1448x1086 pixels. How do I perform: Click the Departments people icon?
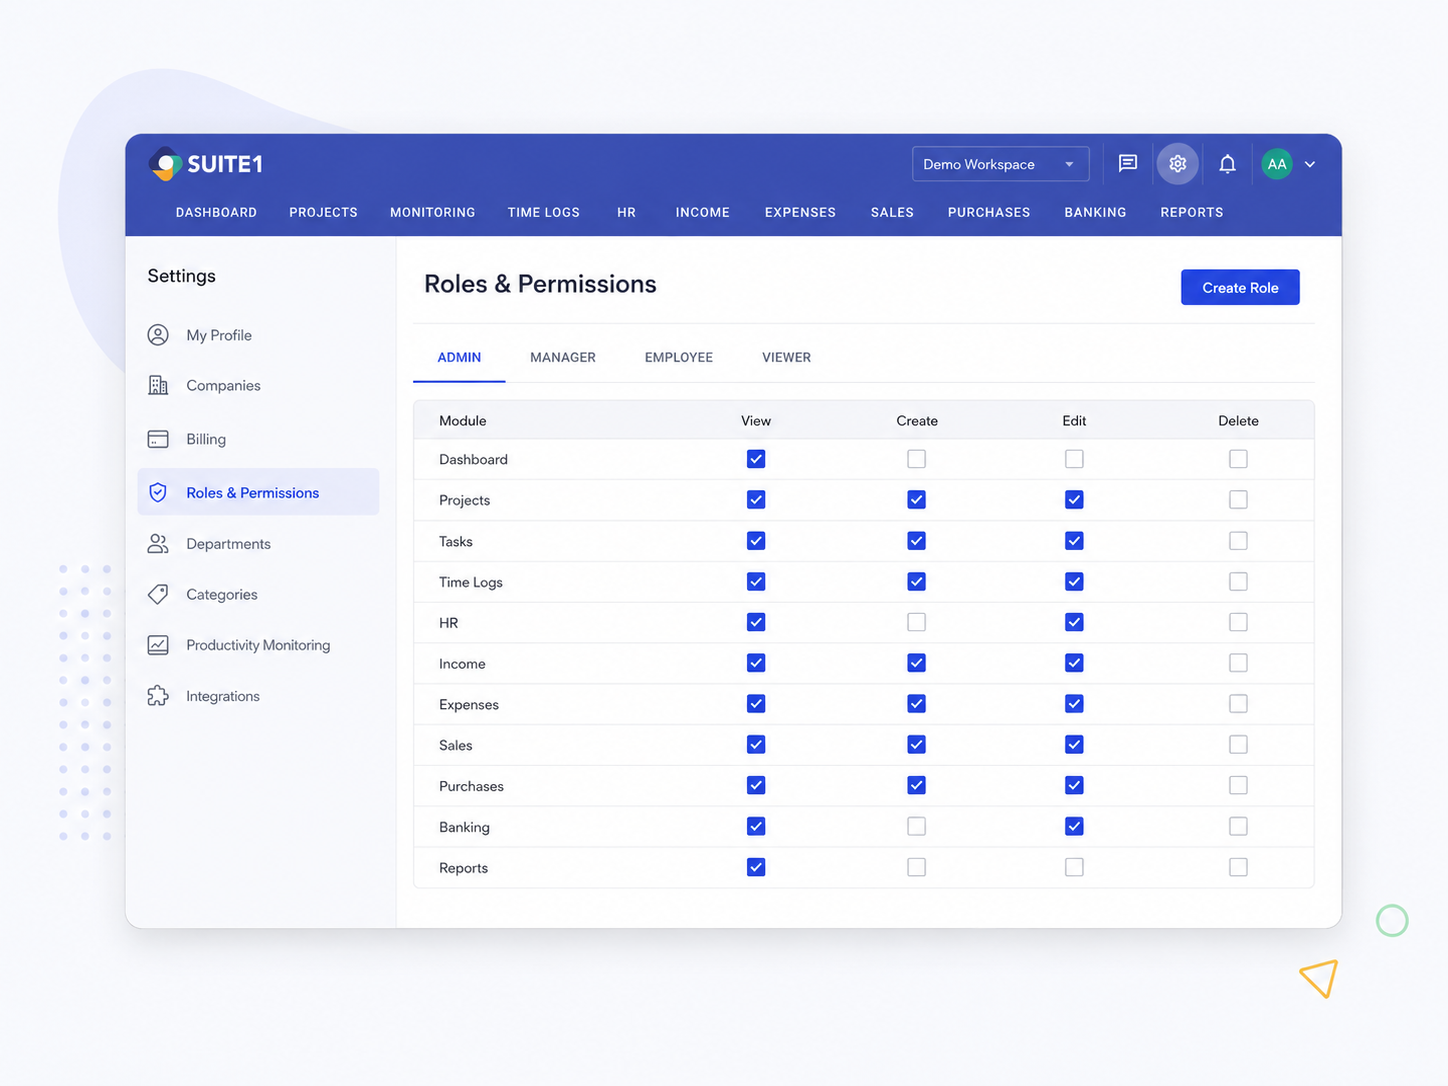pyautogui.click(x=158, y=543)
